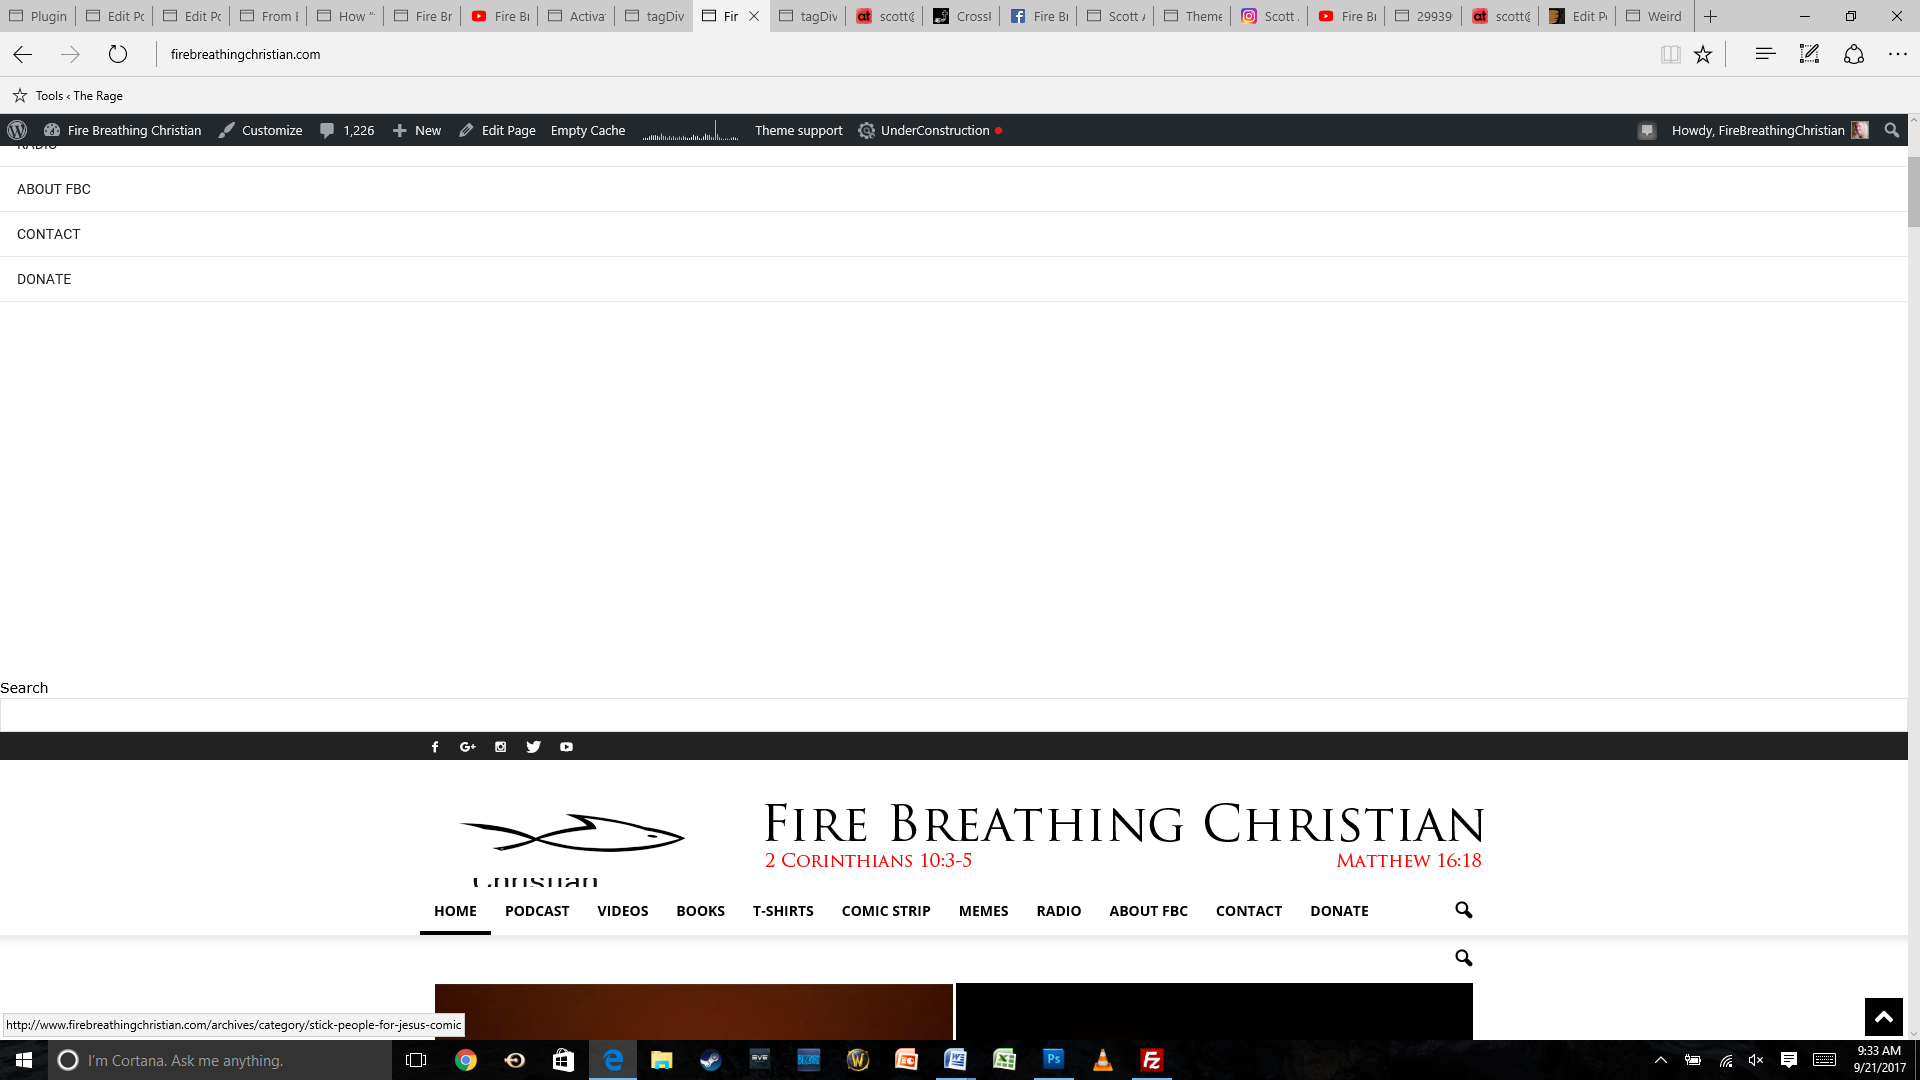
Task: Open a new browser tab plus button
Action: 1711,16
